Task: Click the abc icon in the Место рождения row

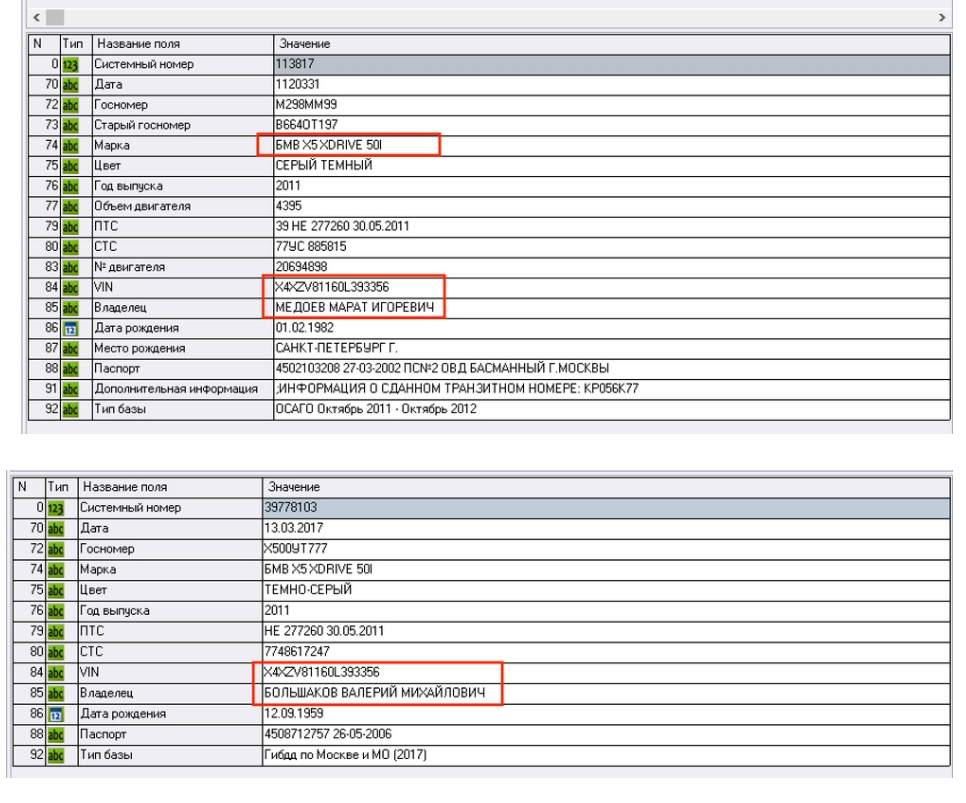Action: [72, 348]
